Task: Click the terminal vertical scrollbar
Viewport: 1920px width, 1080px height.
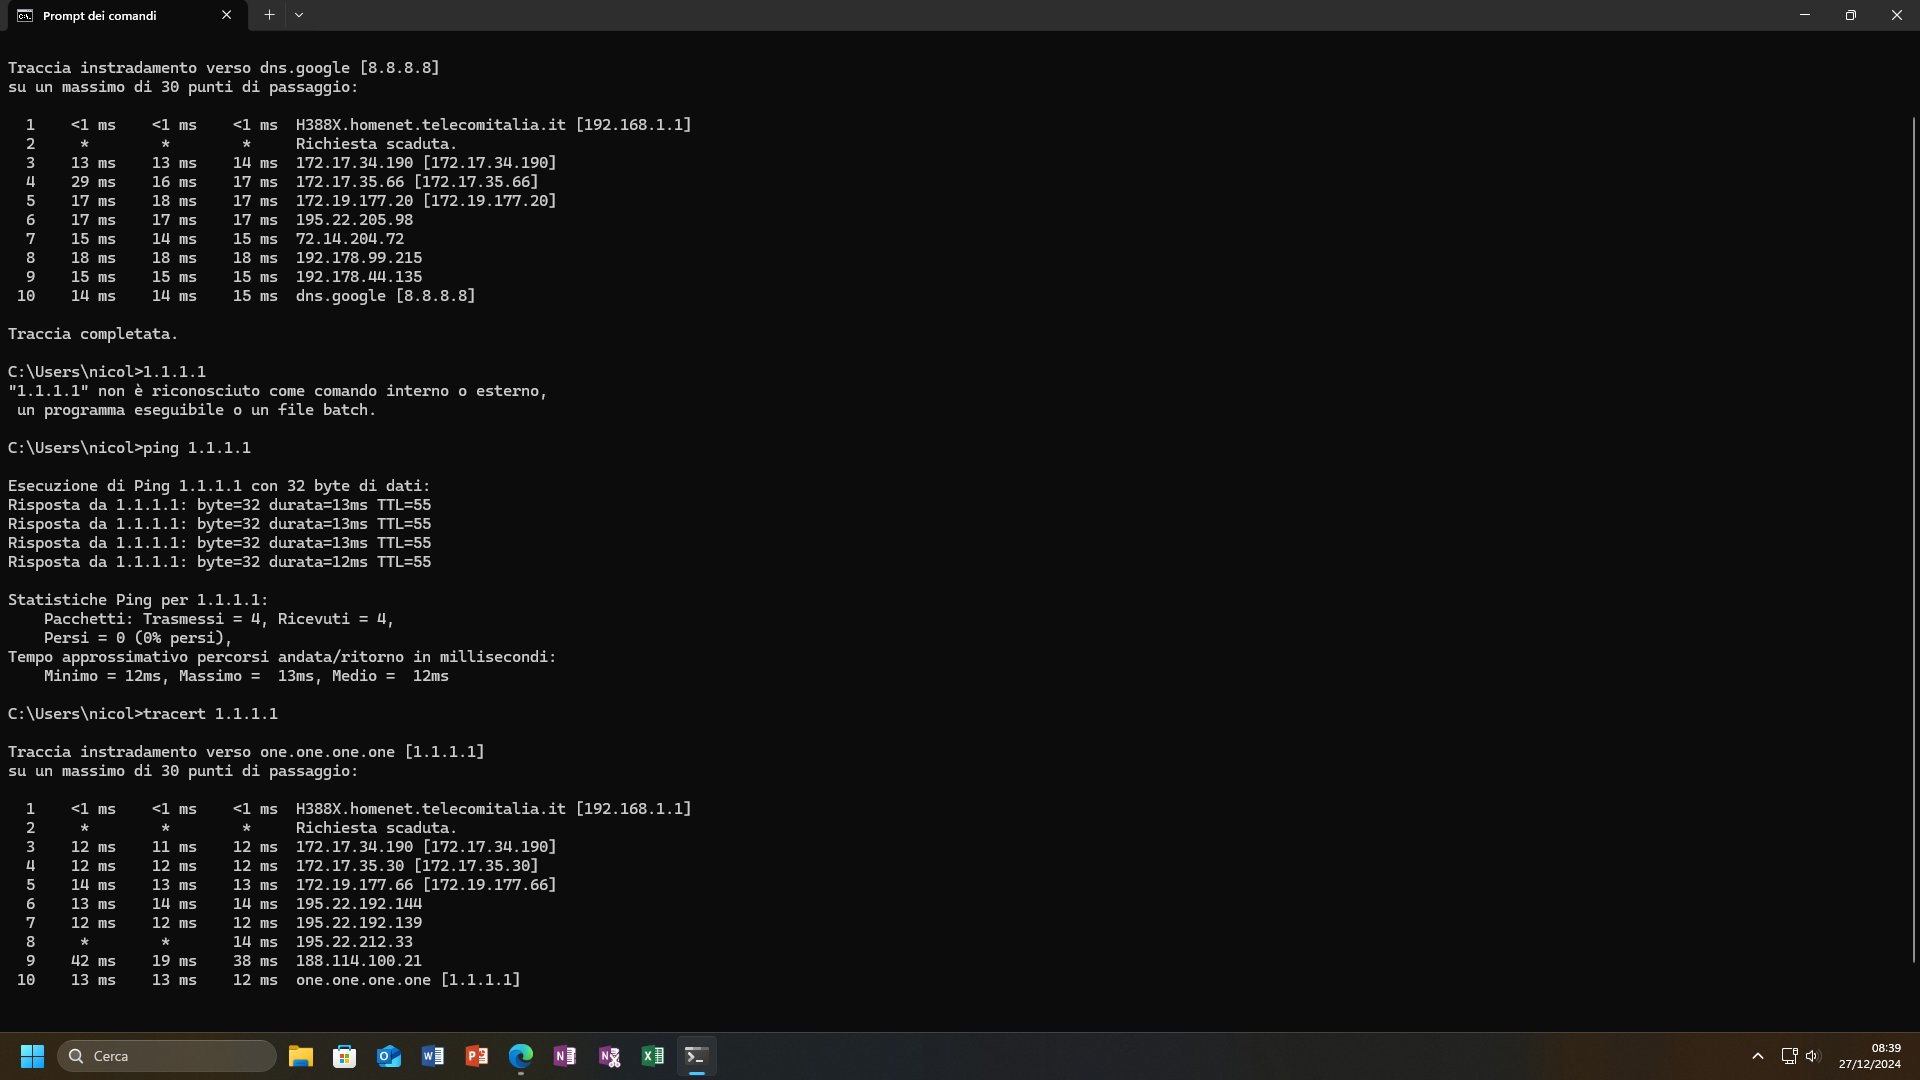Action: [x=1914, y=540]
